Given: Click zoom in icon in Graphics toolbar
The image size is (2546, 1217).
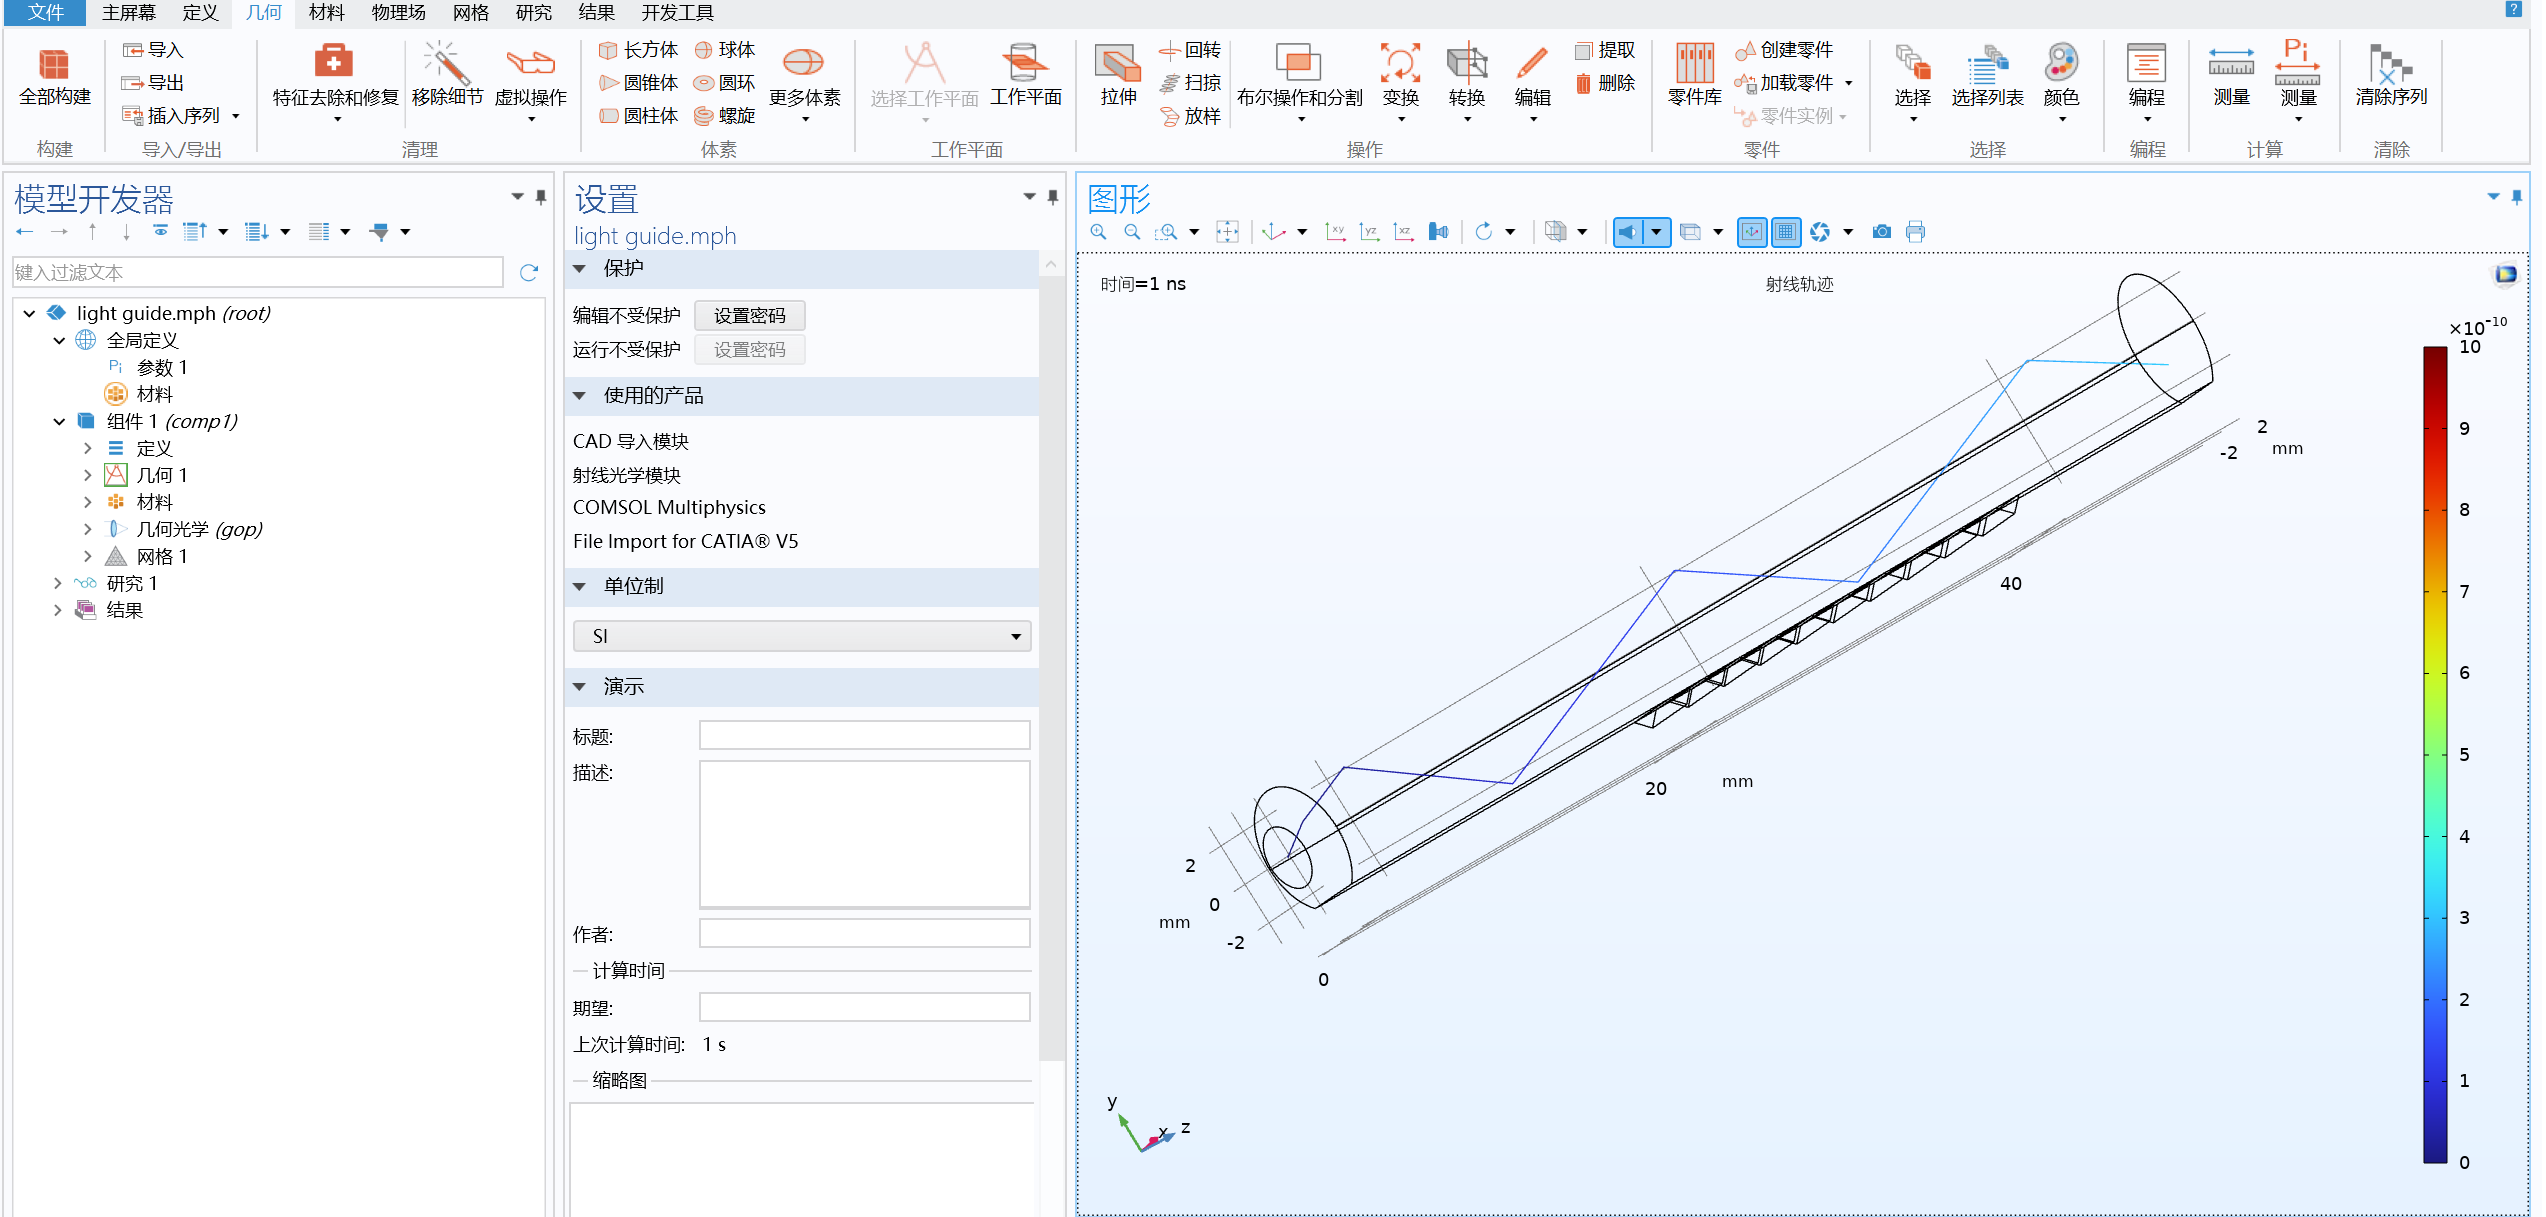Looking at the screenshot, I should (1098, 232).
